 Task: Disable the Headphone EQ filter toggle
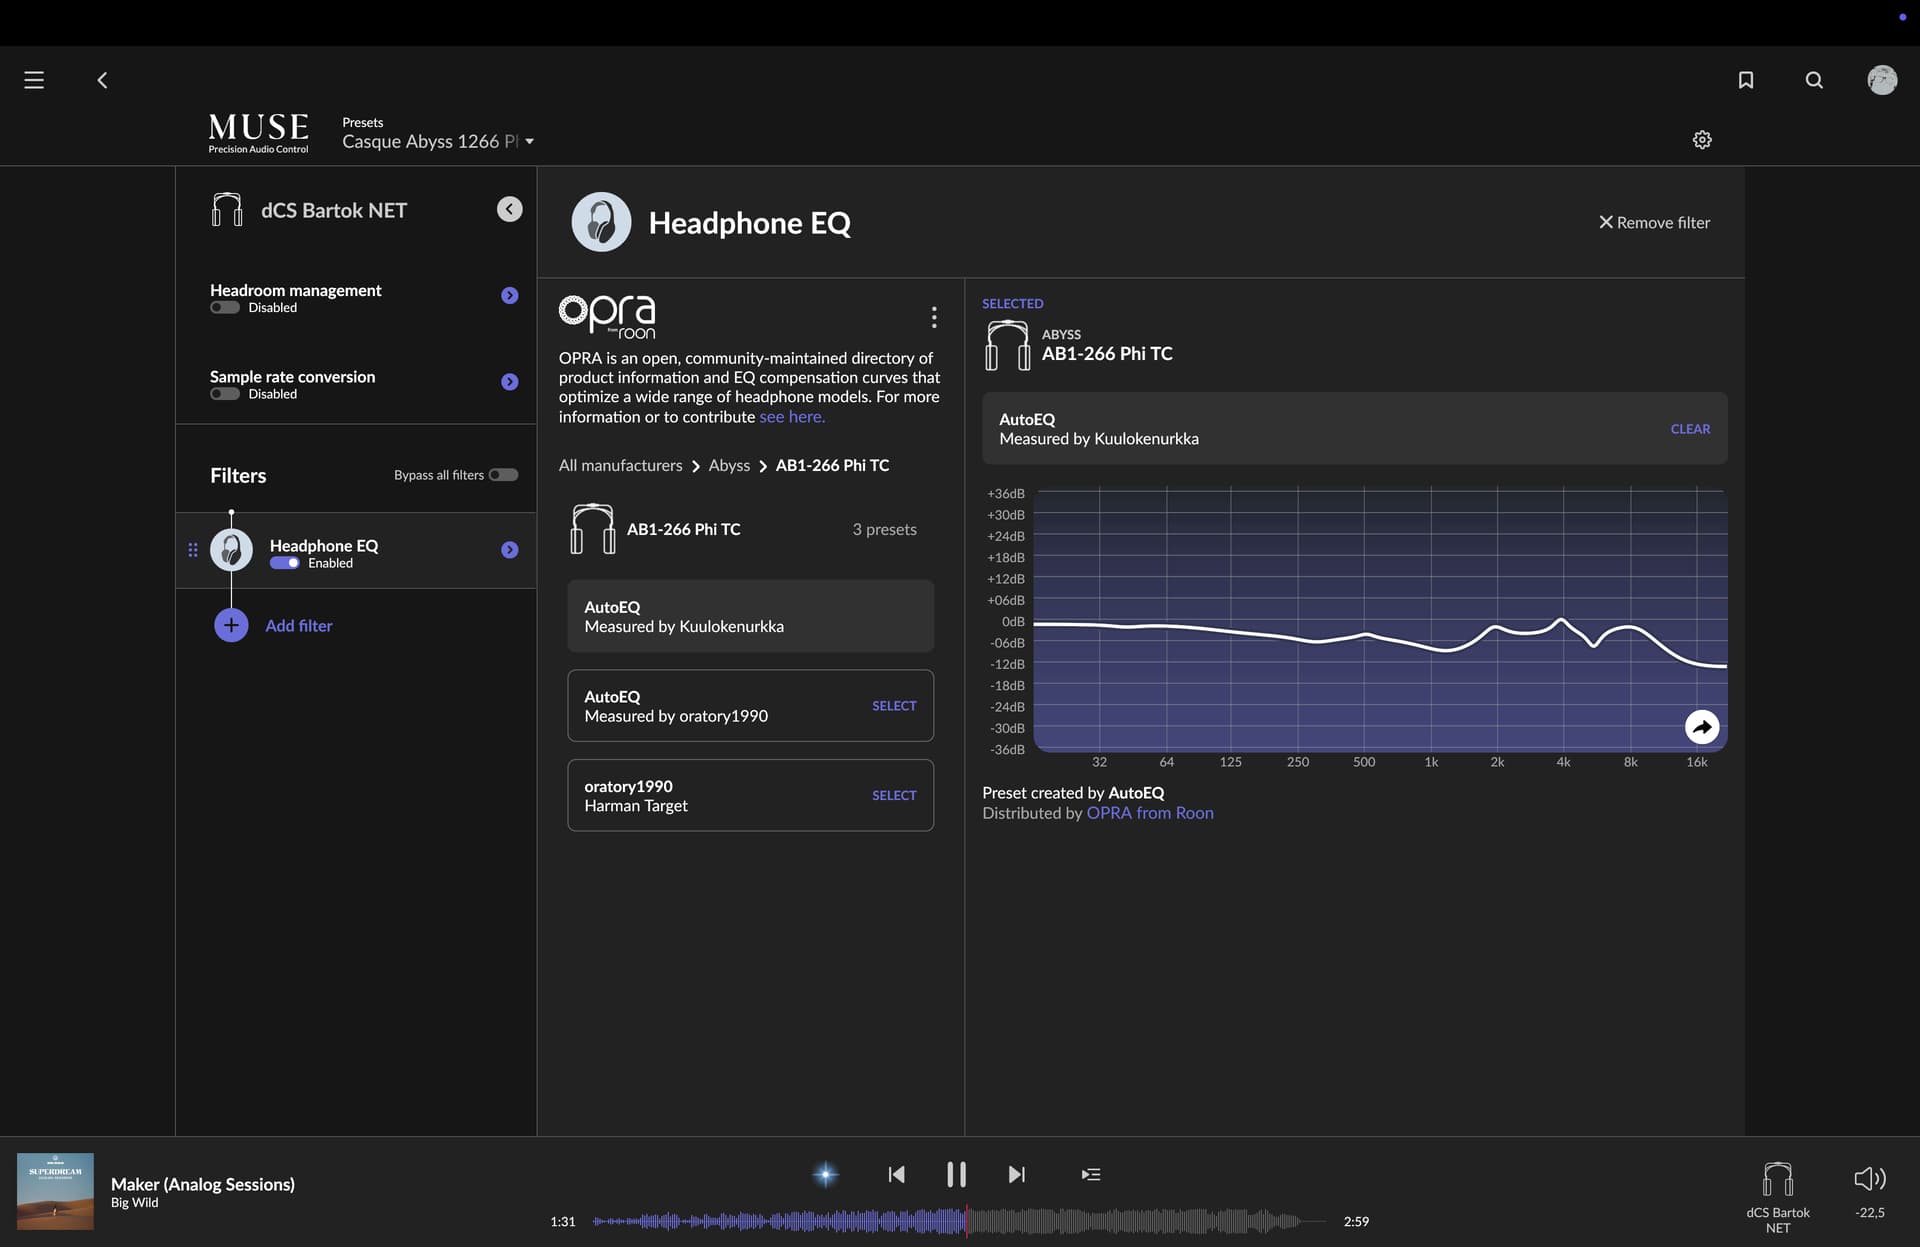(285, 563)
